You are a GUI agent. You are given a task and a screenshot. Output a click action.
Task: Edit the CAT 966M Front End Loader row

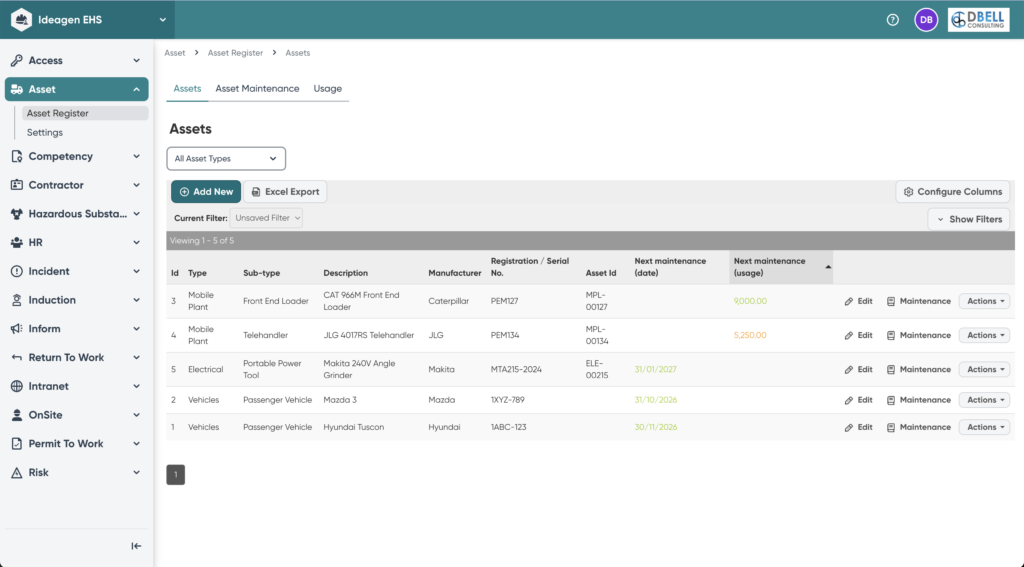click(x=858, y=301)
